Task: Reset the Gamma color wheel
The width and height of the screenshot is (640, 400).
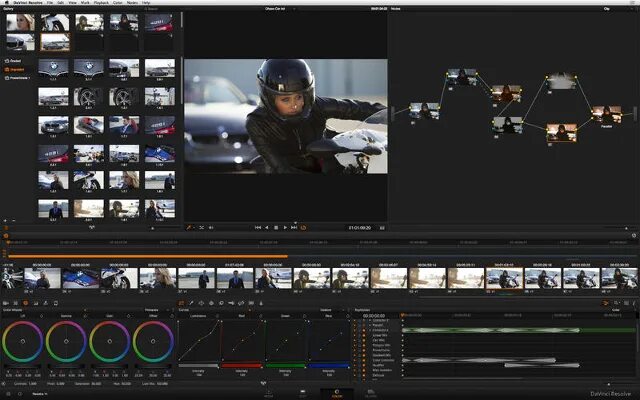Action: (85, 316)
